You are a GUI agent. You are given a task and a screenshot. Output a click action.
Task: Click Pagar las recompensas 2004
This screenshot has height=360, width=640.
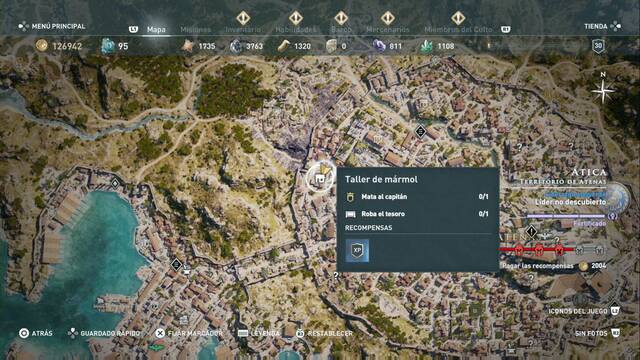pyautogui.click(x=554, y=266)
